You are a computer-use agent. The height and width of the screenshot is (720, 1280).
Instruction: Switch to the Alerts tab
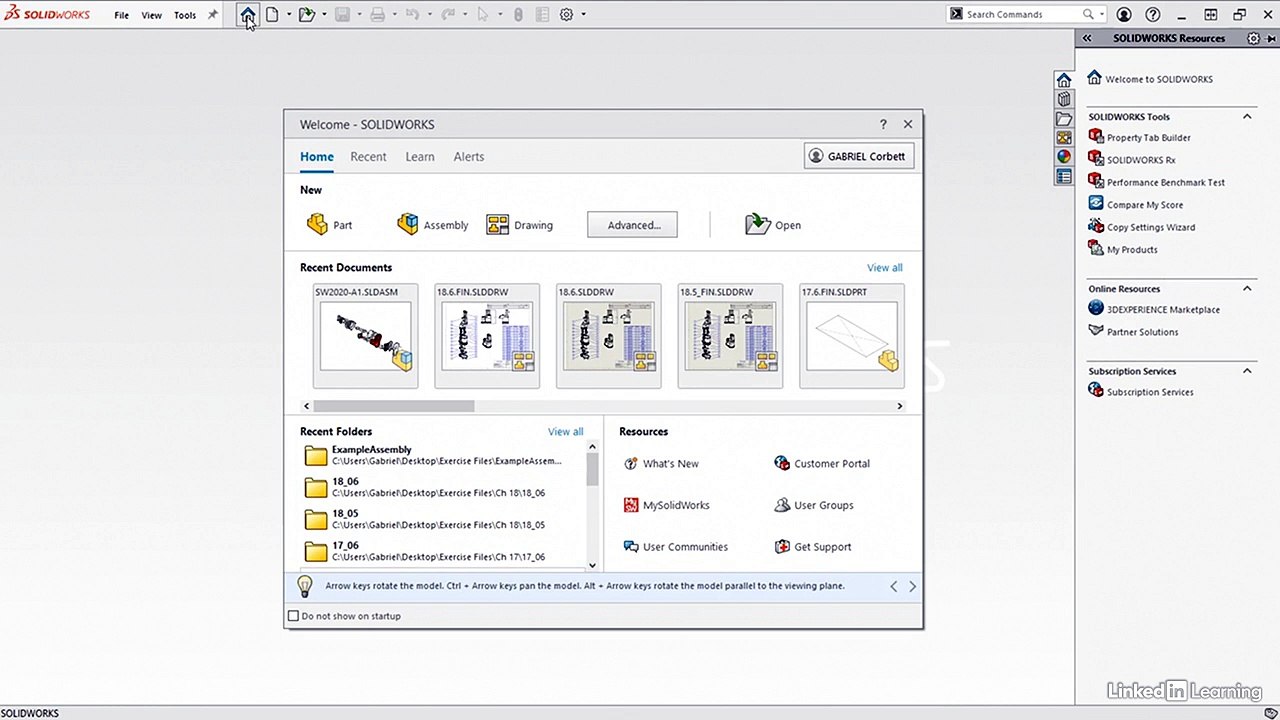tap(469, 157)
